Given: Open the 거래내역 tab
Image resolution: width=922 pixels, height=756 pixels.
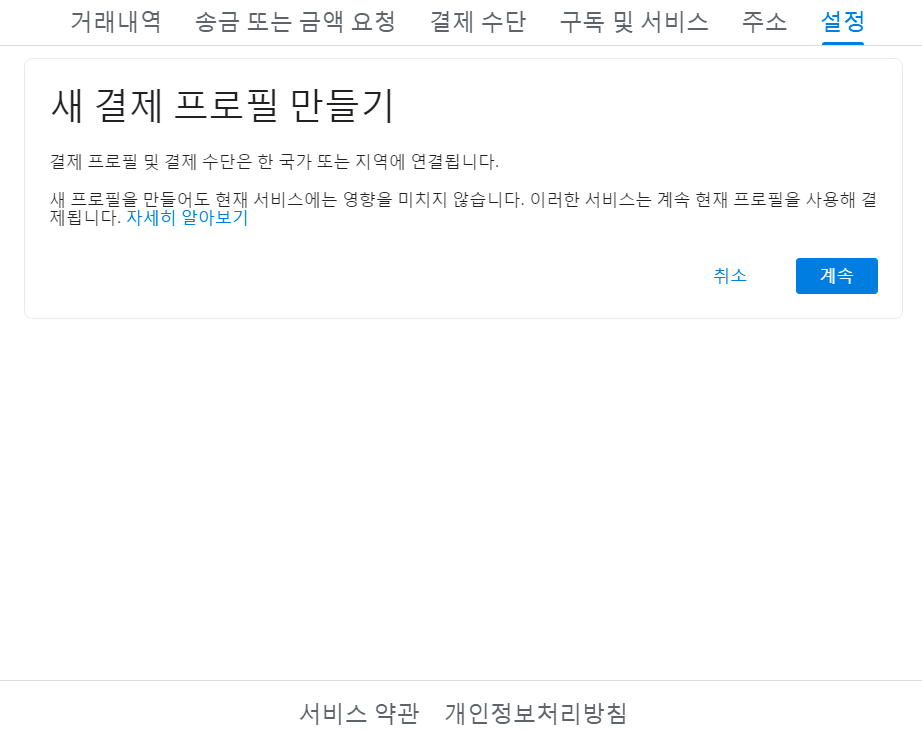Looking at the screenshot, I should tap(116, 22).
